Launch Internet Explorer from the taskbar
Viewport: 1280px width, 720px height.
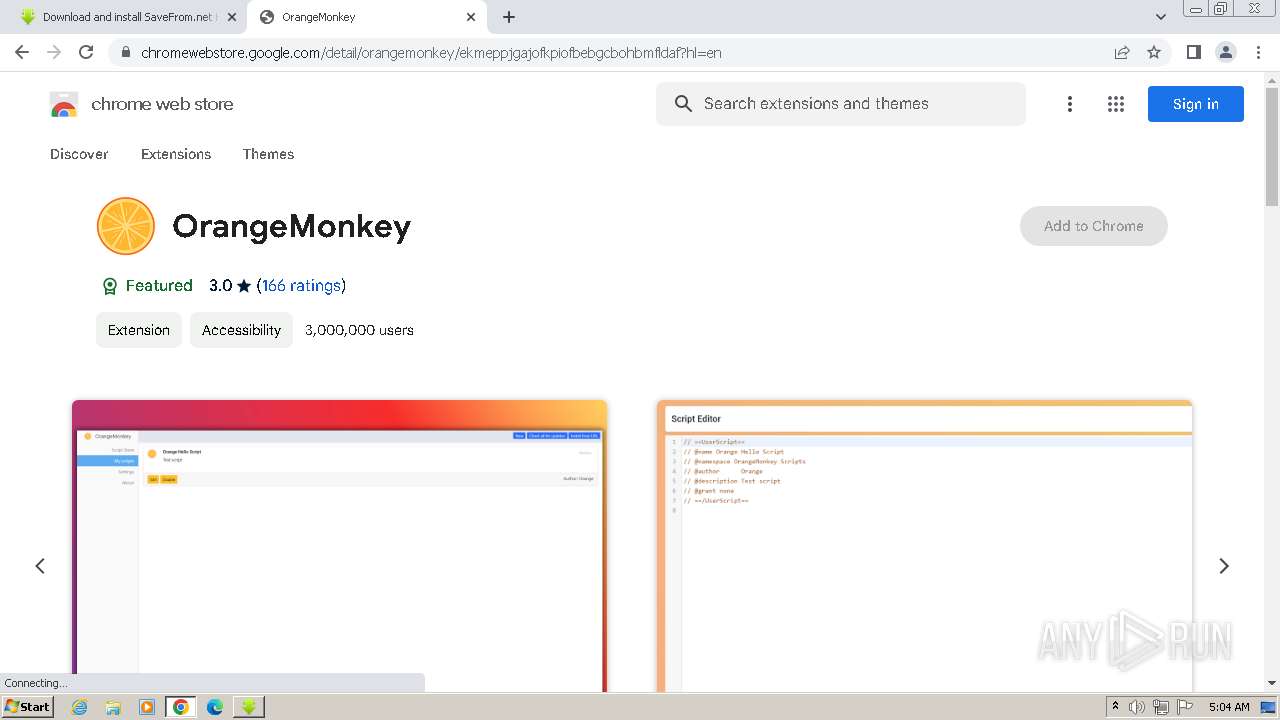click(x=79, y=706)
